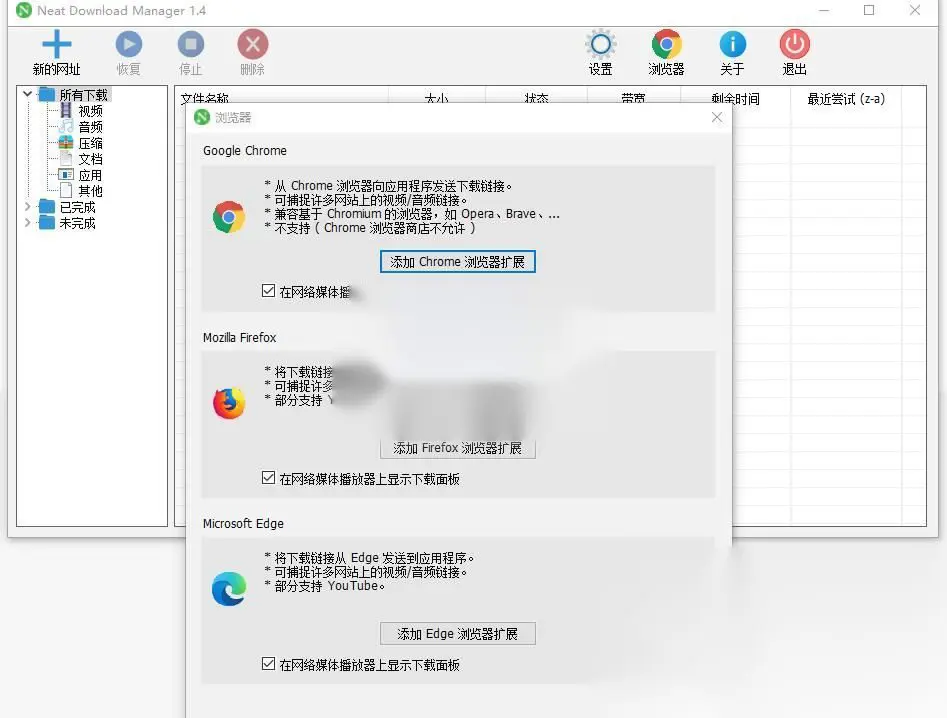Close the 浏览器 dialog
Screen dimensions: 947x718
coord(717,117)
